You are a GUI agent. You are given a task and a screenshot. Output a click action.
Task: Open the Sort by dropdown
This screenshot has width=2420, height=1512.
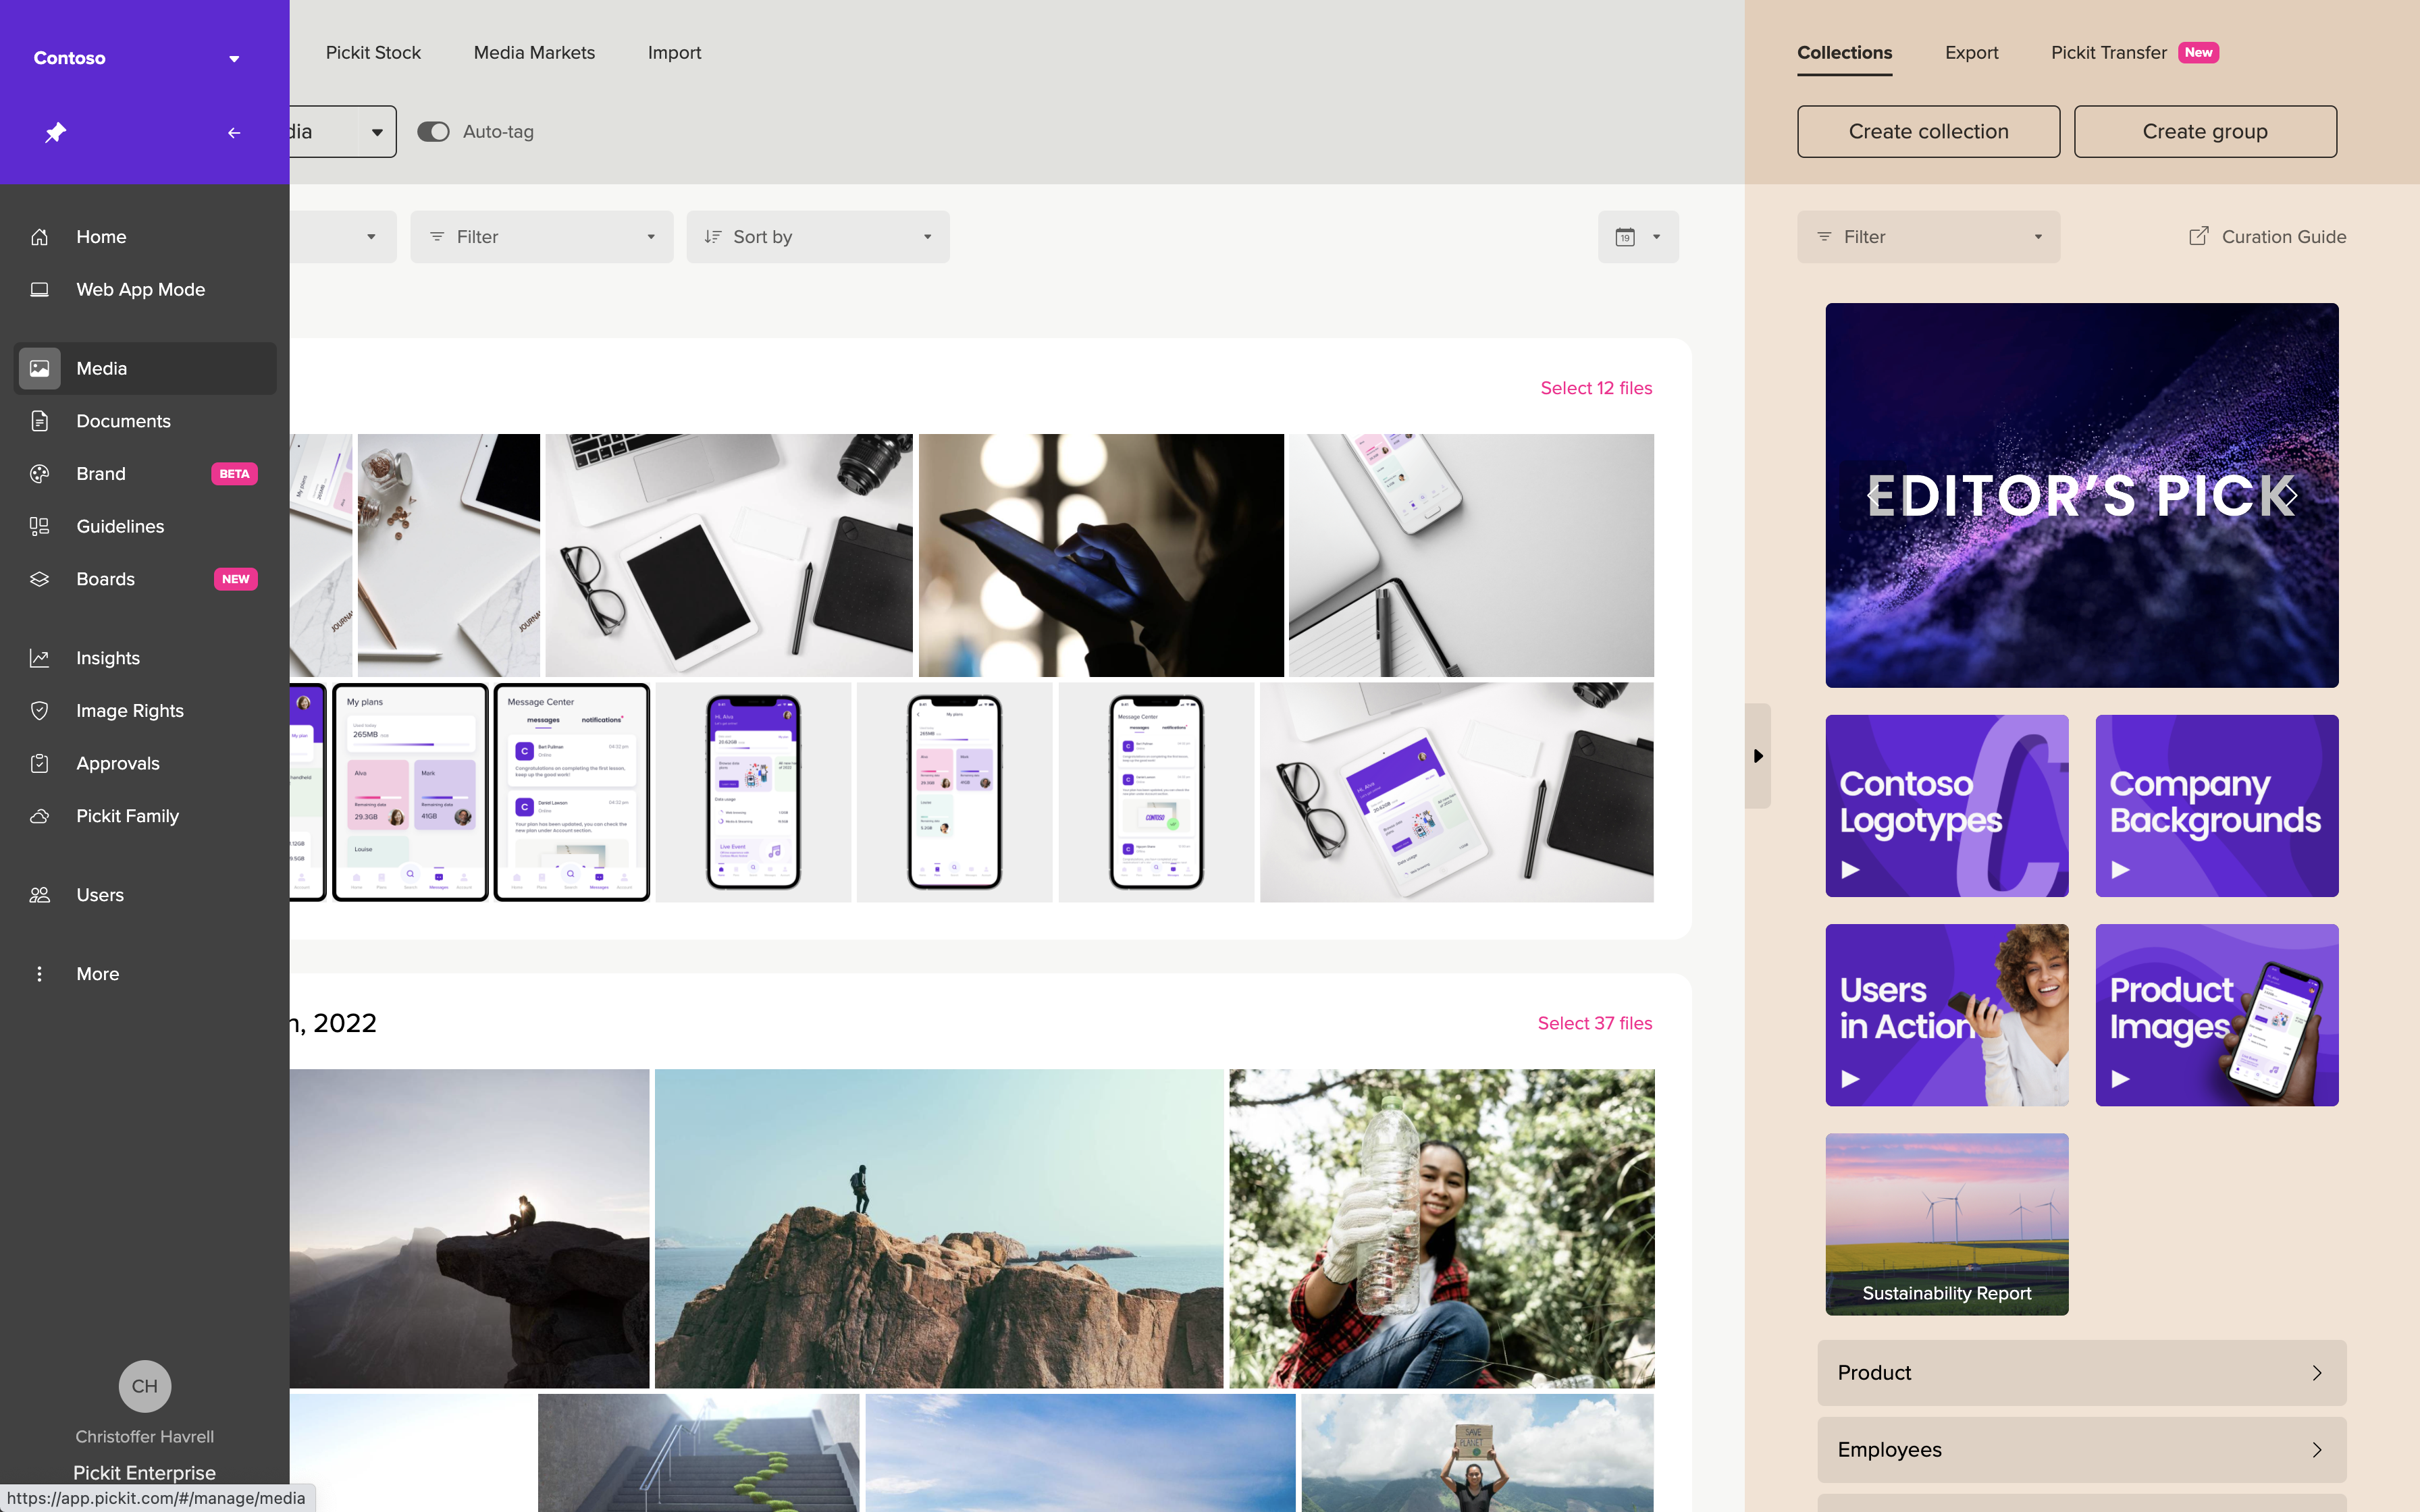pyautogui.click(x=817, y=237)
